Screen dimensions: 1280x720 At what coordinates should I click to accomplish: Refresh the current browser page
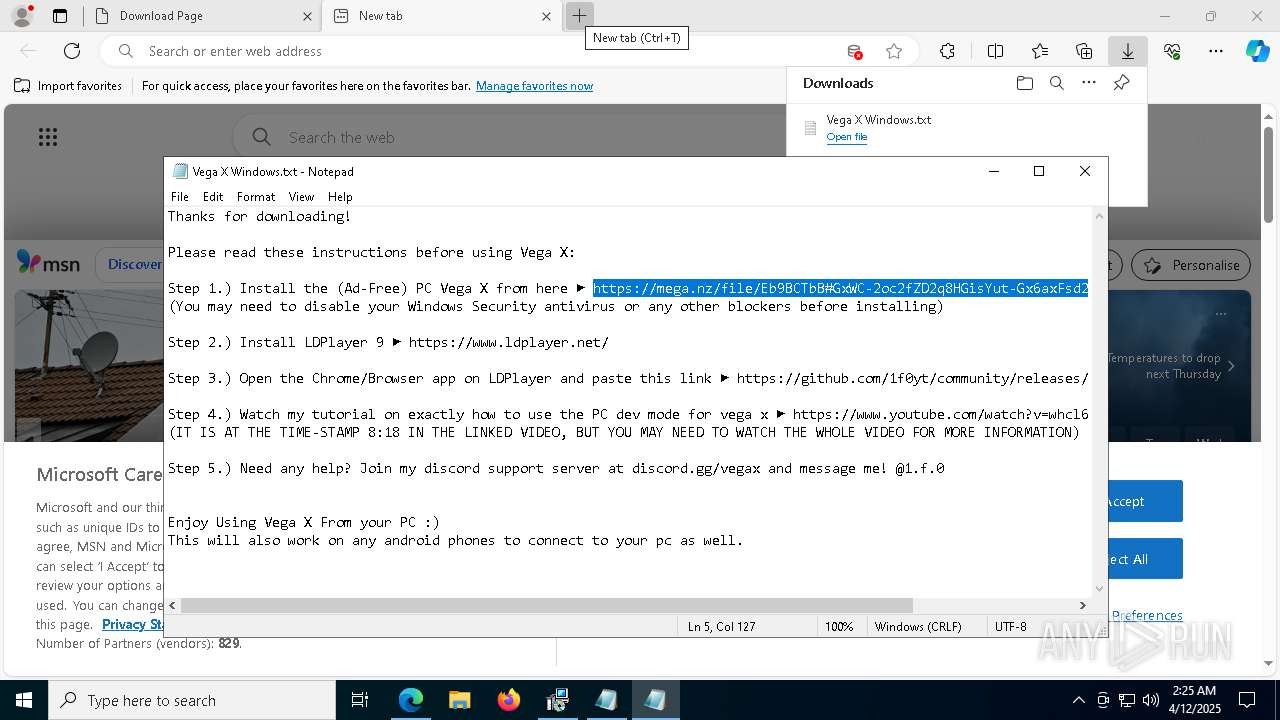pos(72,51)
